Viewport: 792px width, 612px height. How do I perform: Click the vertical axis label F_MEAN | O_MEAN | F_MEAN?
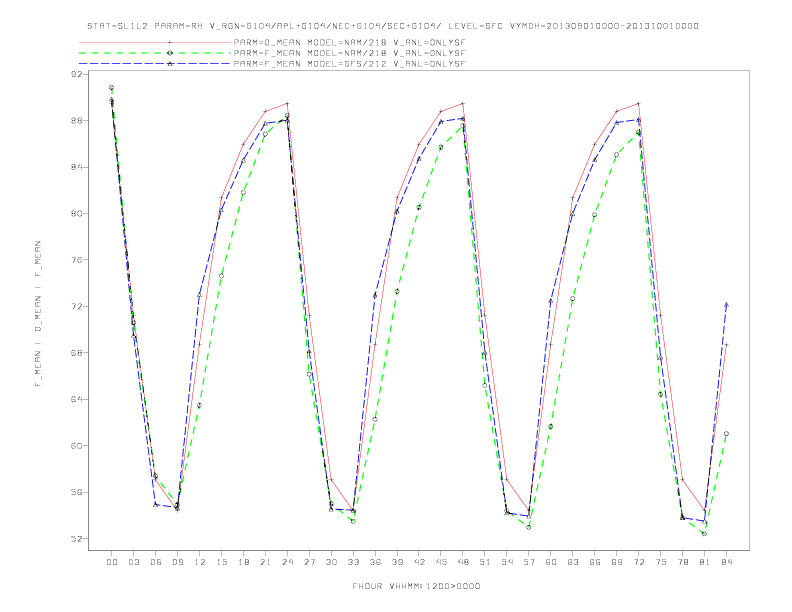coord(38,314)
